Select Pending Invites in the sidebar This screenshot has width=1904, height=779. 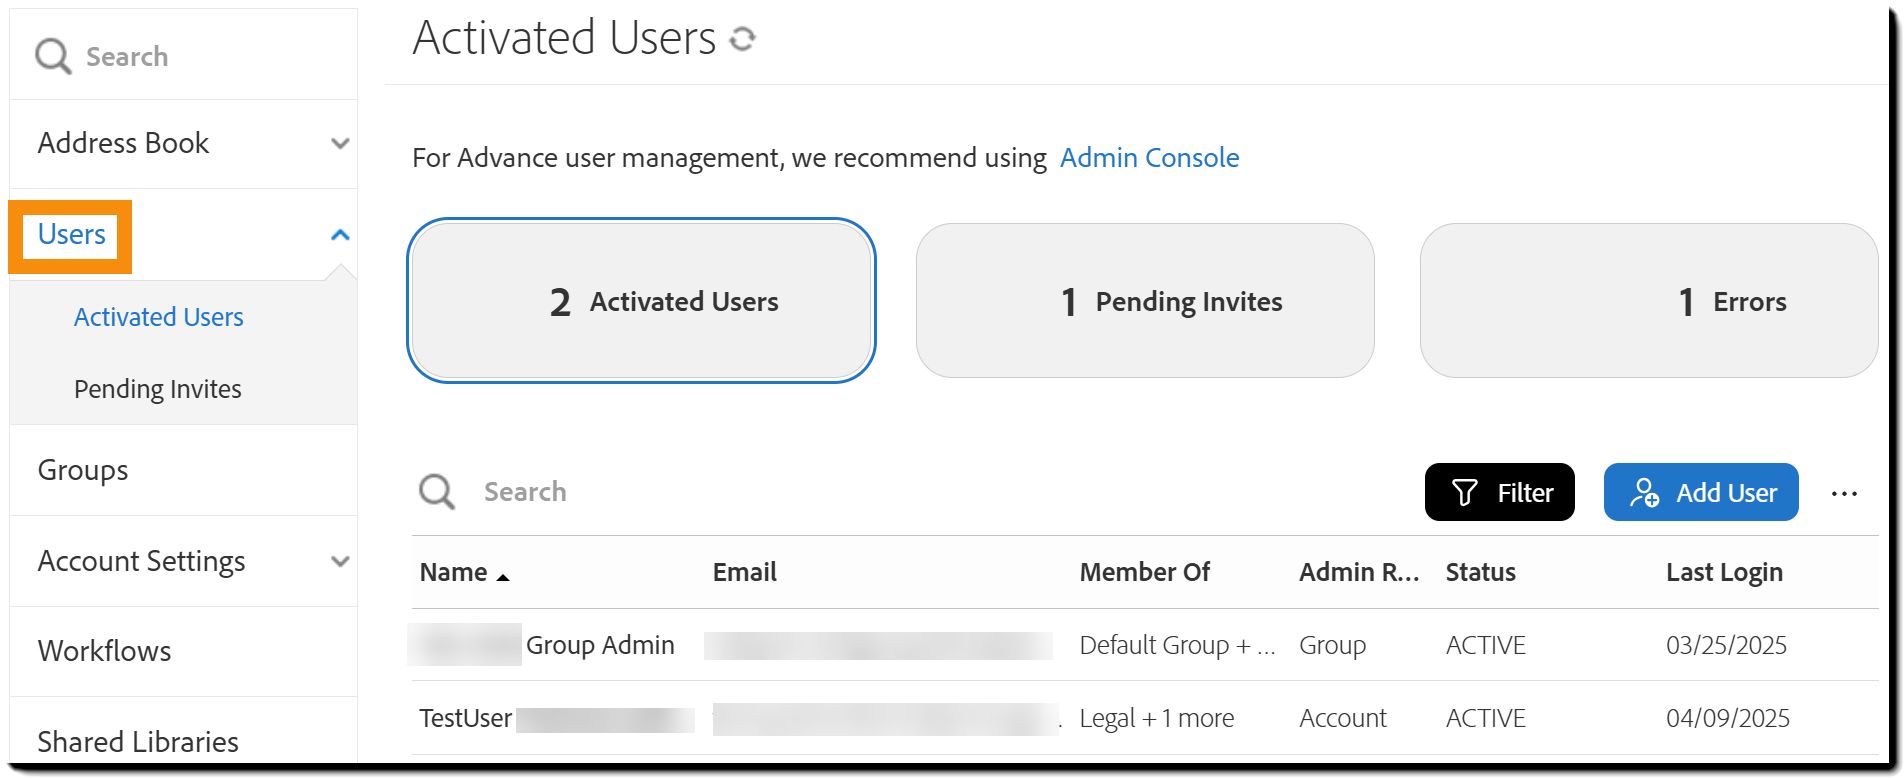tap(158, 389)
